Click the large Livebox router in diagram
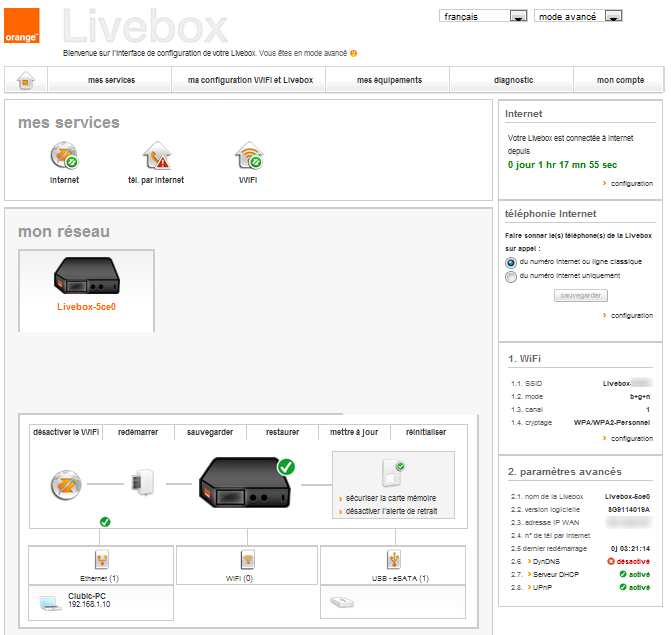 (244, 483)
